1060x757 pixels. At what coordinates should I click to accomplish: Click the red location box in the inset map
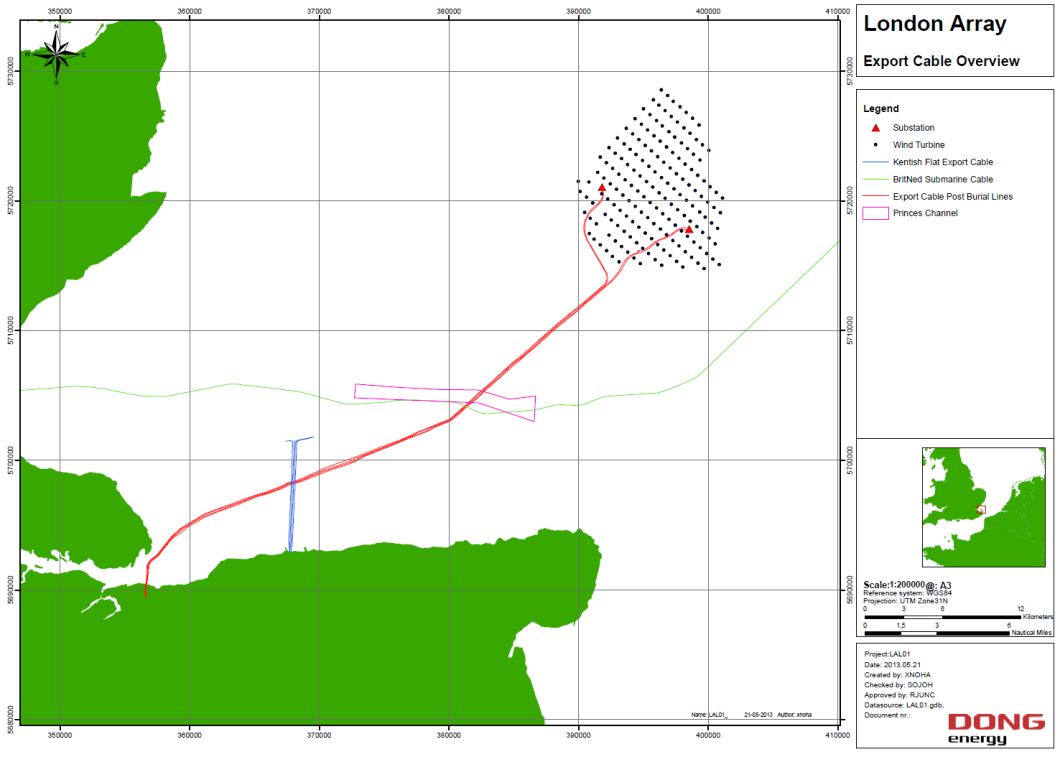[x=982, y=510]
